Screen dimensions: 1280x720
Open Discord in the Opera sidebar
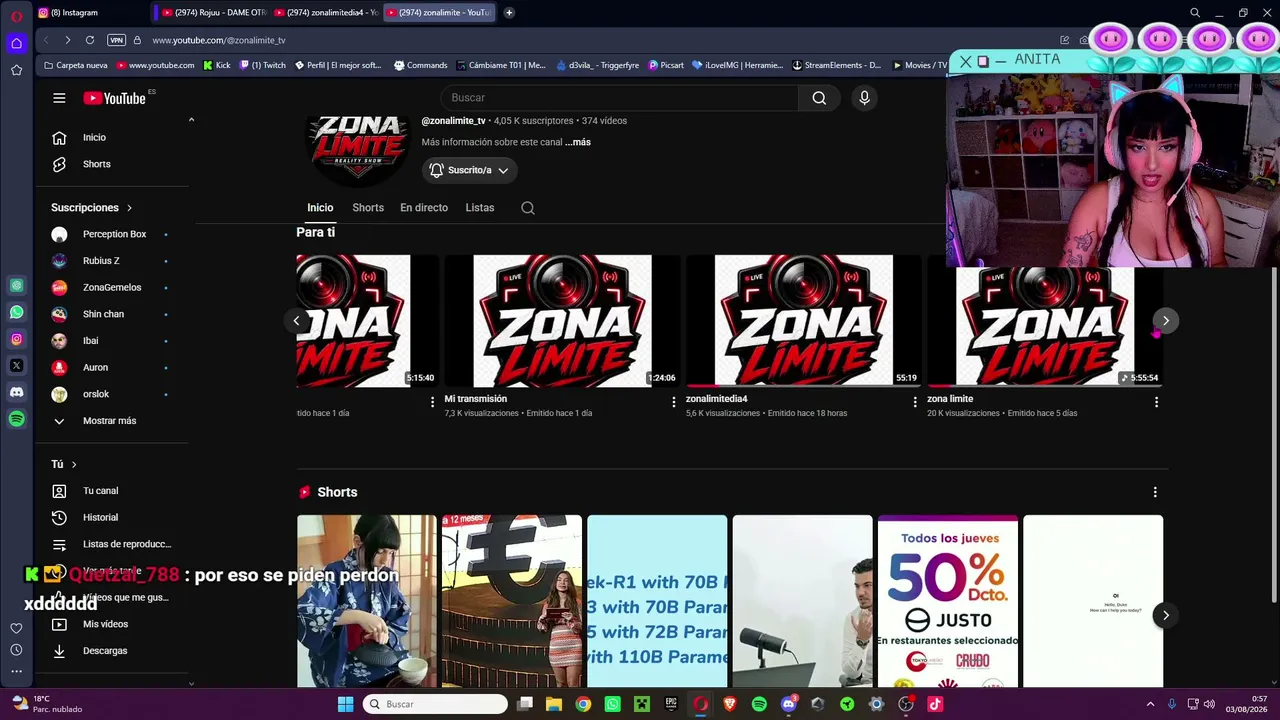pyautogui.click(x=16, y=393)
